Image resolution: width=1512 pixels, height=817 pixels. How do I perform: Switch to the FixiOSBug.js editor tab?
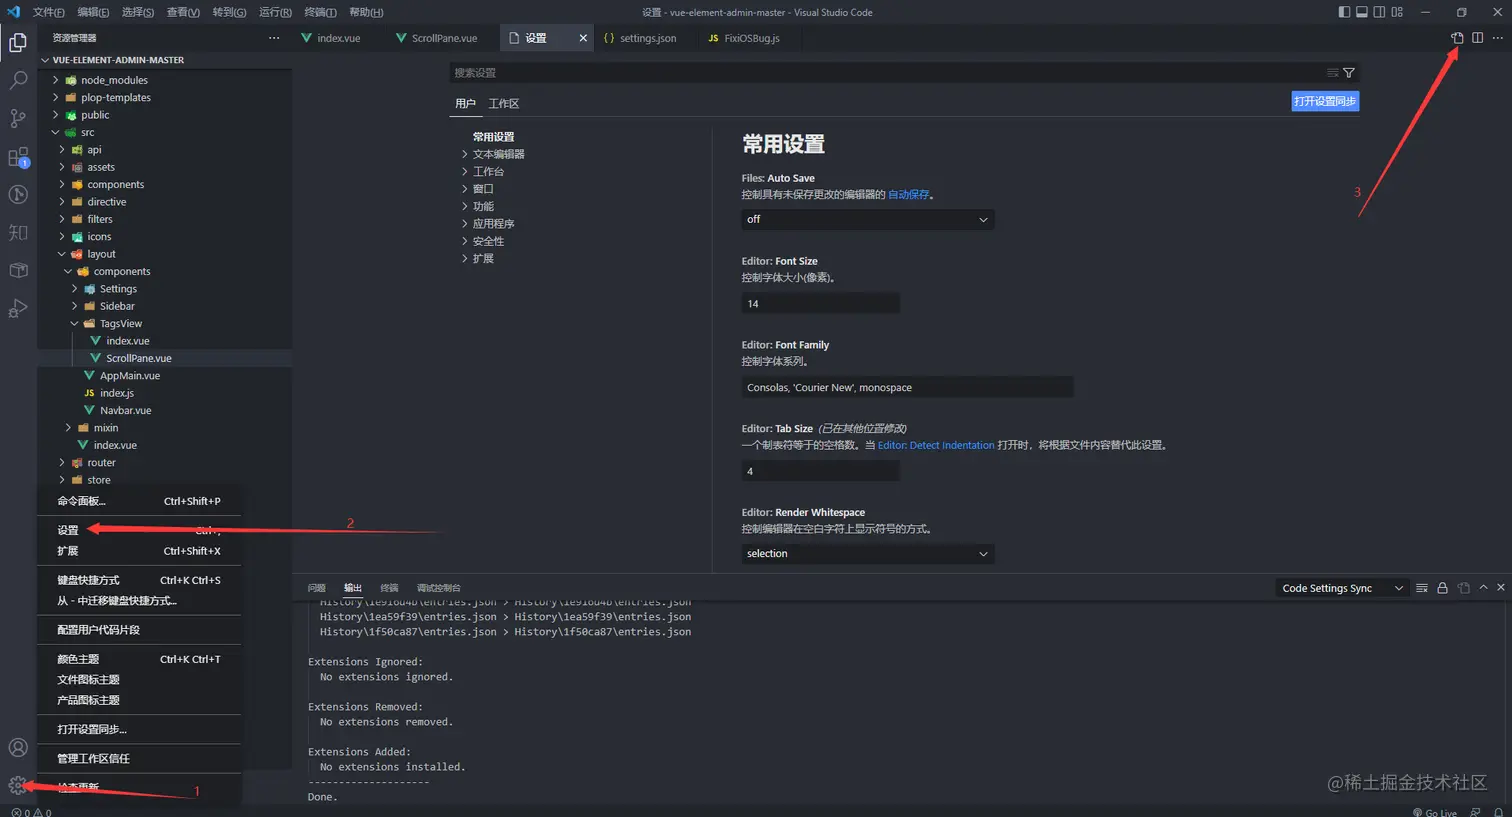point(751,38)
